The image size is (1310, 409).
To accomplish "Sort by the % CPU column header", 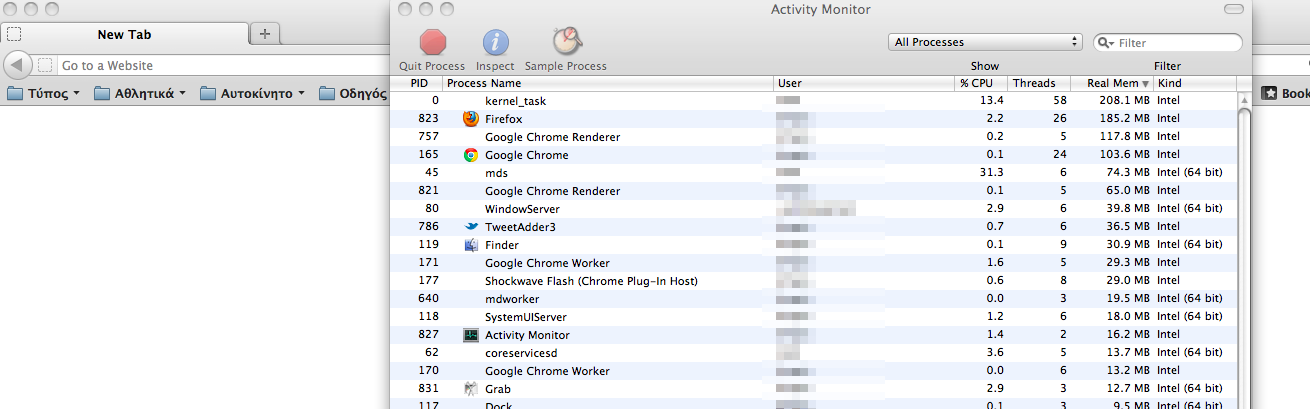I will pyautogui.click(x=981, y=83).
